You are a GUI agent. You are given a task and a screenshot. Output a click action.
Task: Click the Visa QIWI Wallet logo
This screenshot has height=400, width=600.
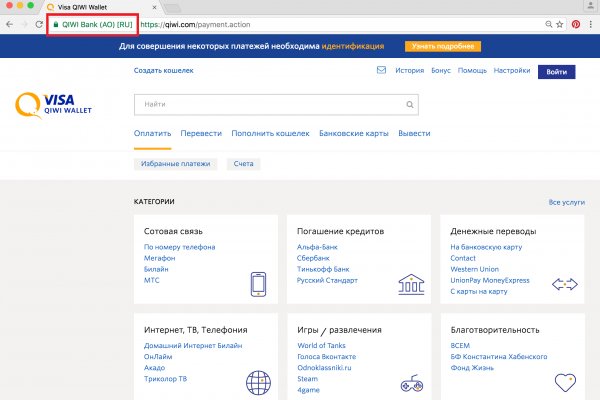tap(55, 106)
